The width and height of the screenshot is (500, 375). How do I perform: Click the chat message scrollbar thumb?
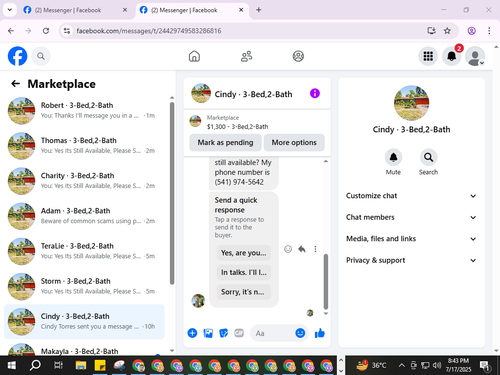[x=326, y=282]
